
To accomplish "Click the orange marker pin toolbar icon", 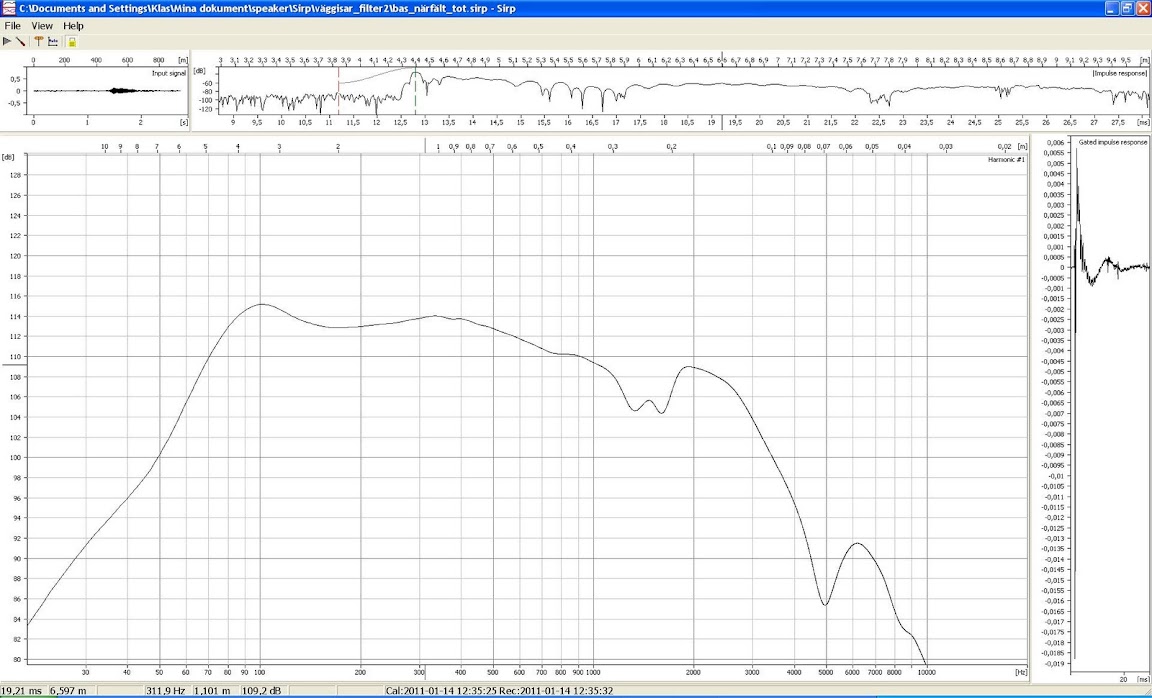I will point(38,41).
